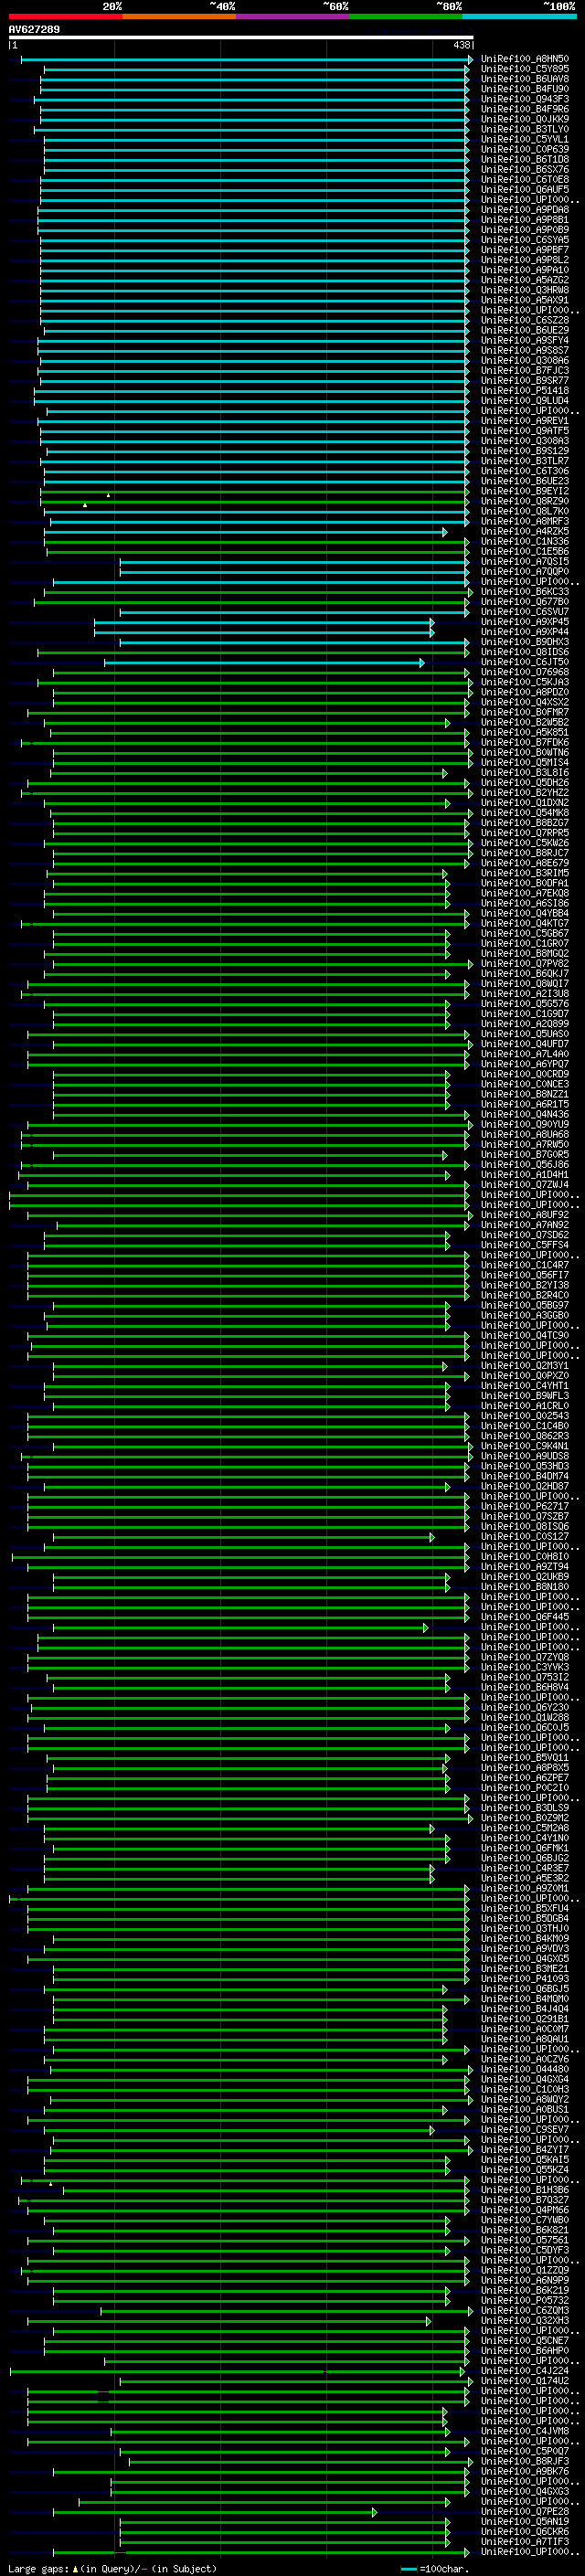This screenshot has width=585, height=2576.
Task: Select hit label UniRef100_A9XP44
Action: [x=525, y=632]
